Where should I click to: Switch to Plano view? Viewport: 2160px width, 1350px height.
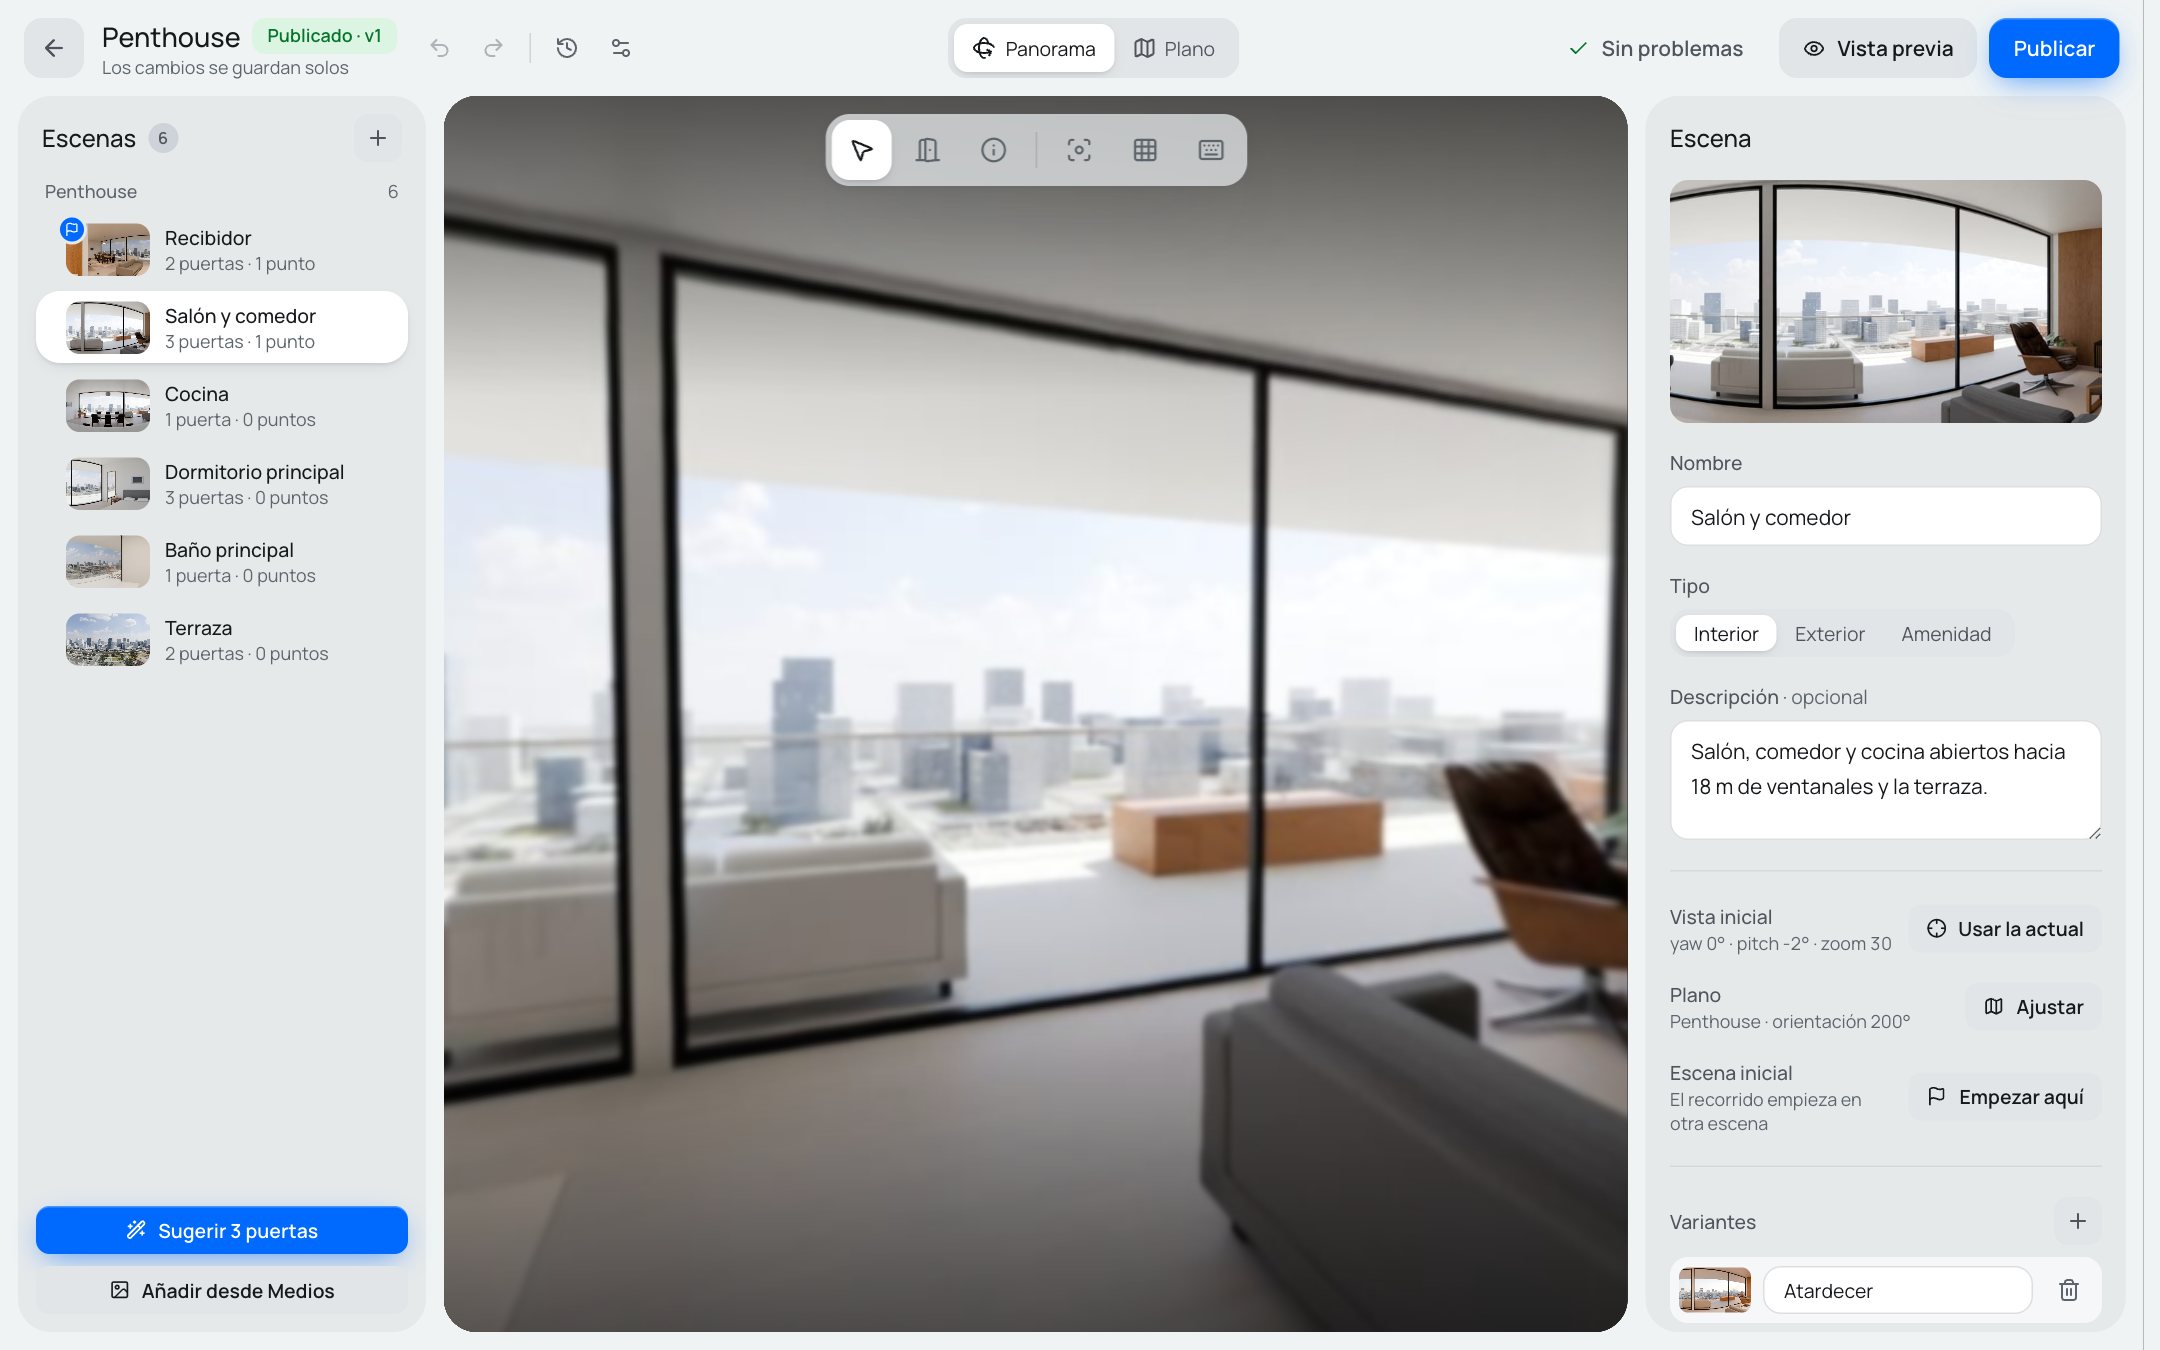tap(1174, 48)
